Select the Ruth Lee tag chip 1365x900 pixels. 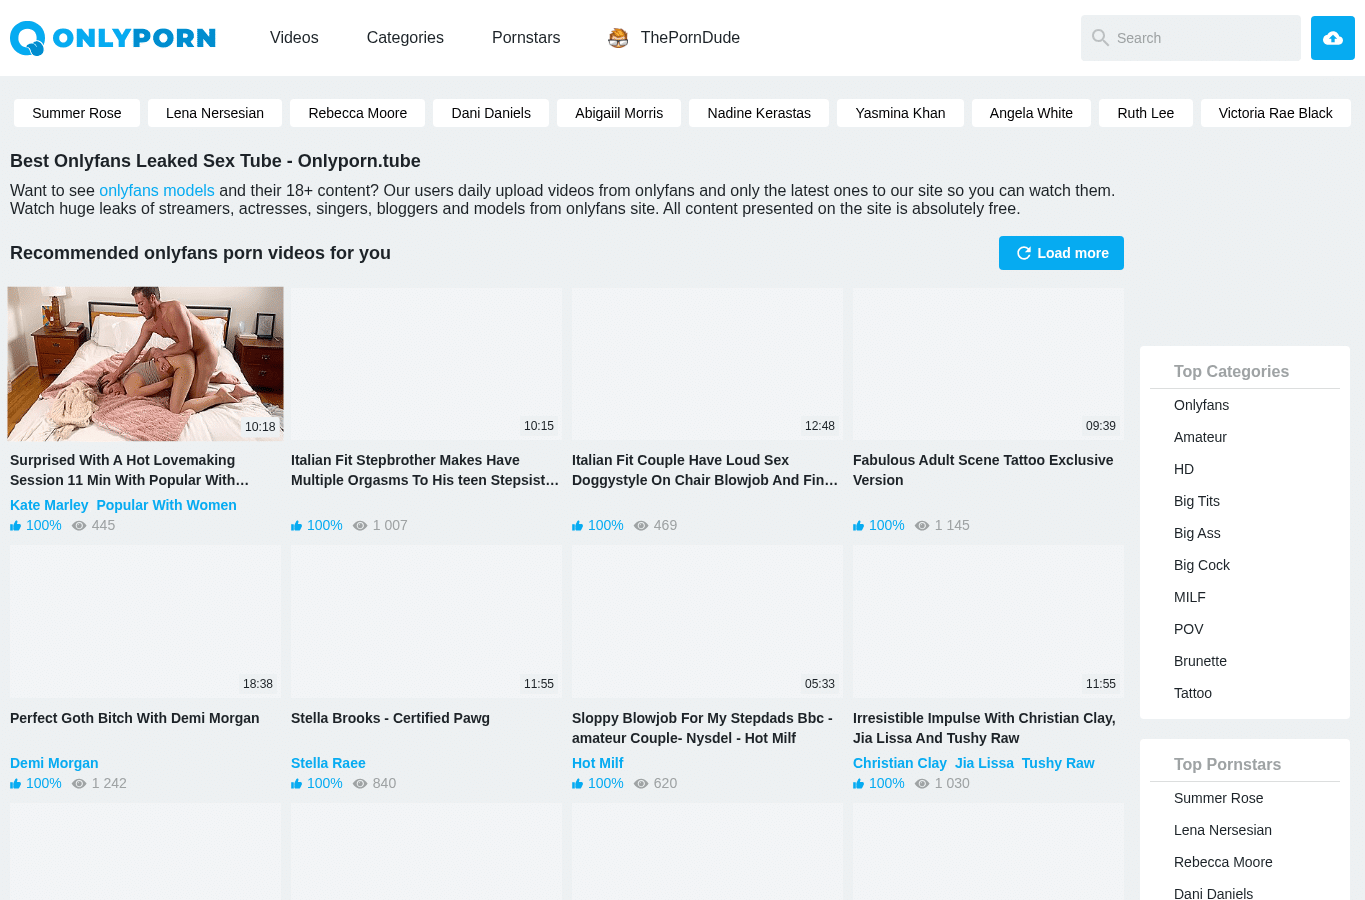pos(1146,113)
